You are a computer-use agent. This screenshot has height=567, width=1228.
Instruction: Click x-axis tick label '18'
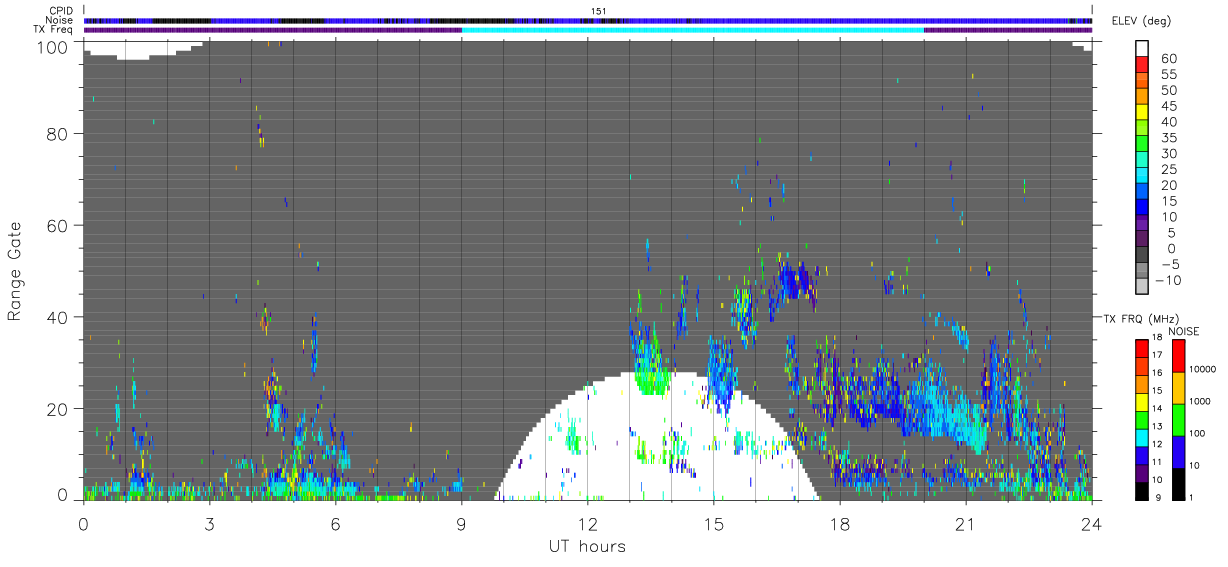[x=839, y=524]
